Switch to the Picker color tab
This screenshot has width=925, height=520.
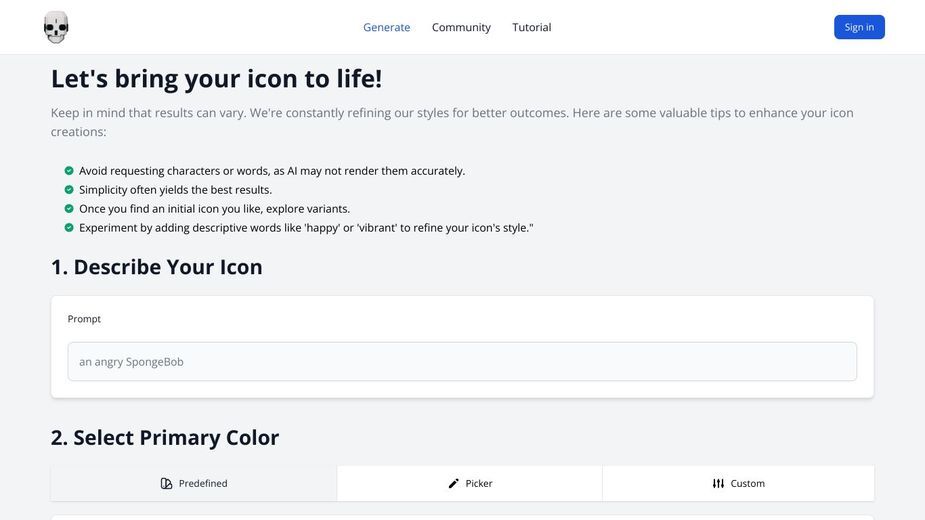point(470,483)
